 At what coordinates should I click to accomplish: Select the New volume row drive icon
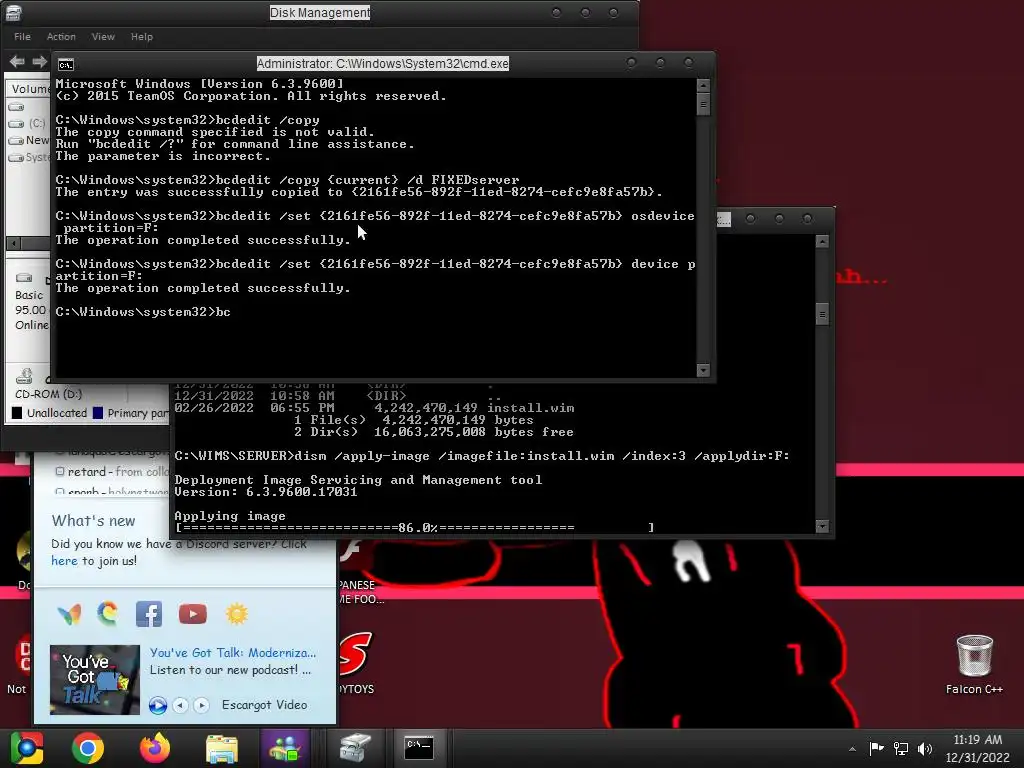pyautogui.click(x=16, y=140)
